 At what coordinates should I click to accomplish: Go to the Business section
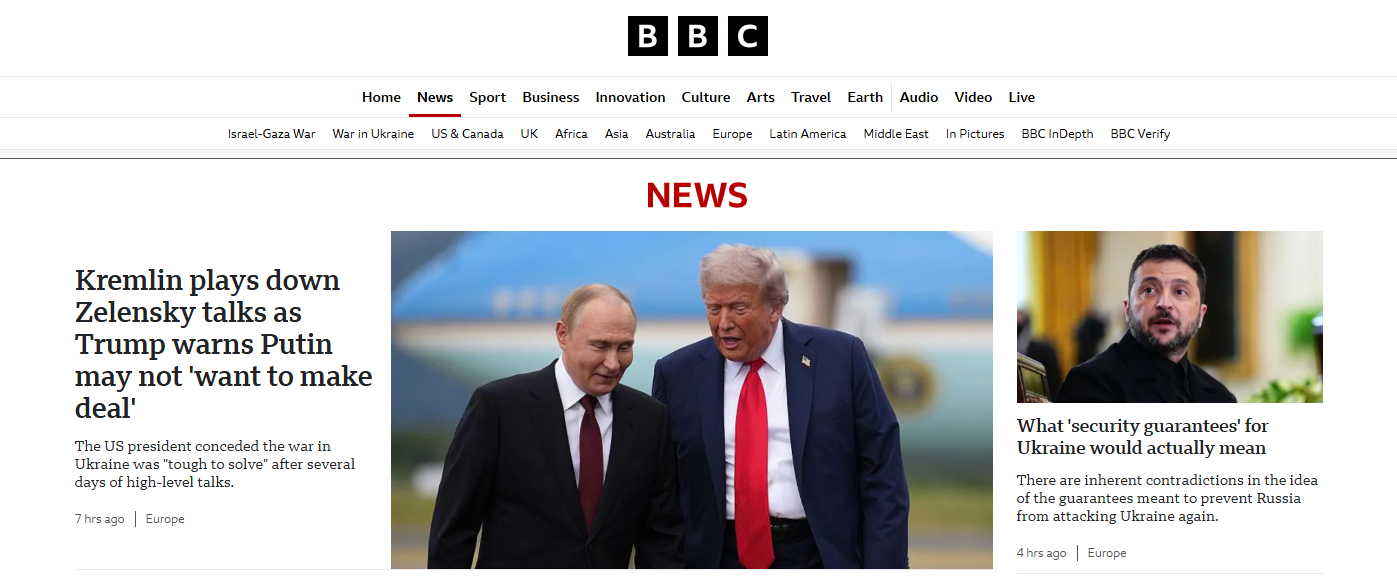[x=551, y=97]
